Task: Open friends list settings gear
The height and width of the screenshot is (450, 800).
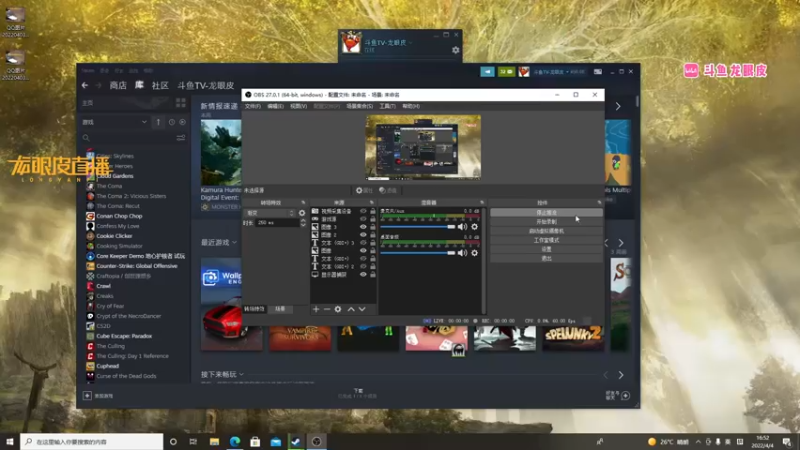Action: (455, 50)
